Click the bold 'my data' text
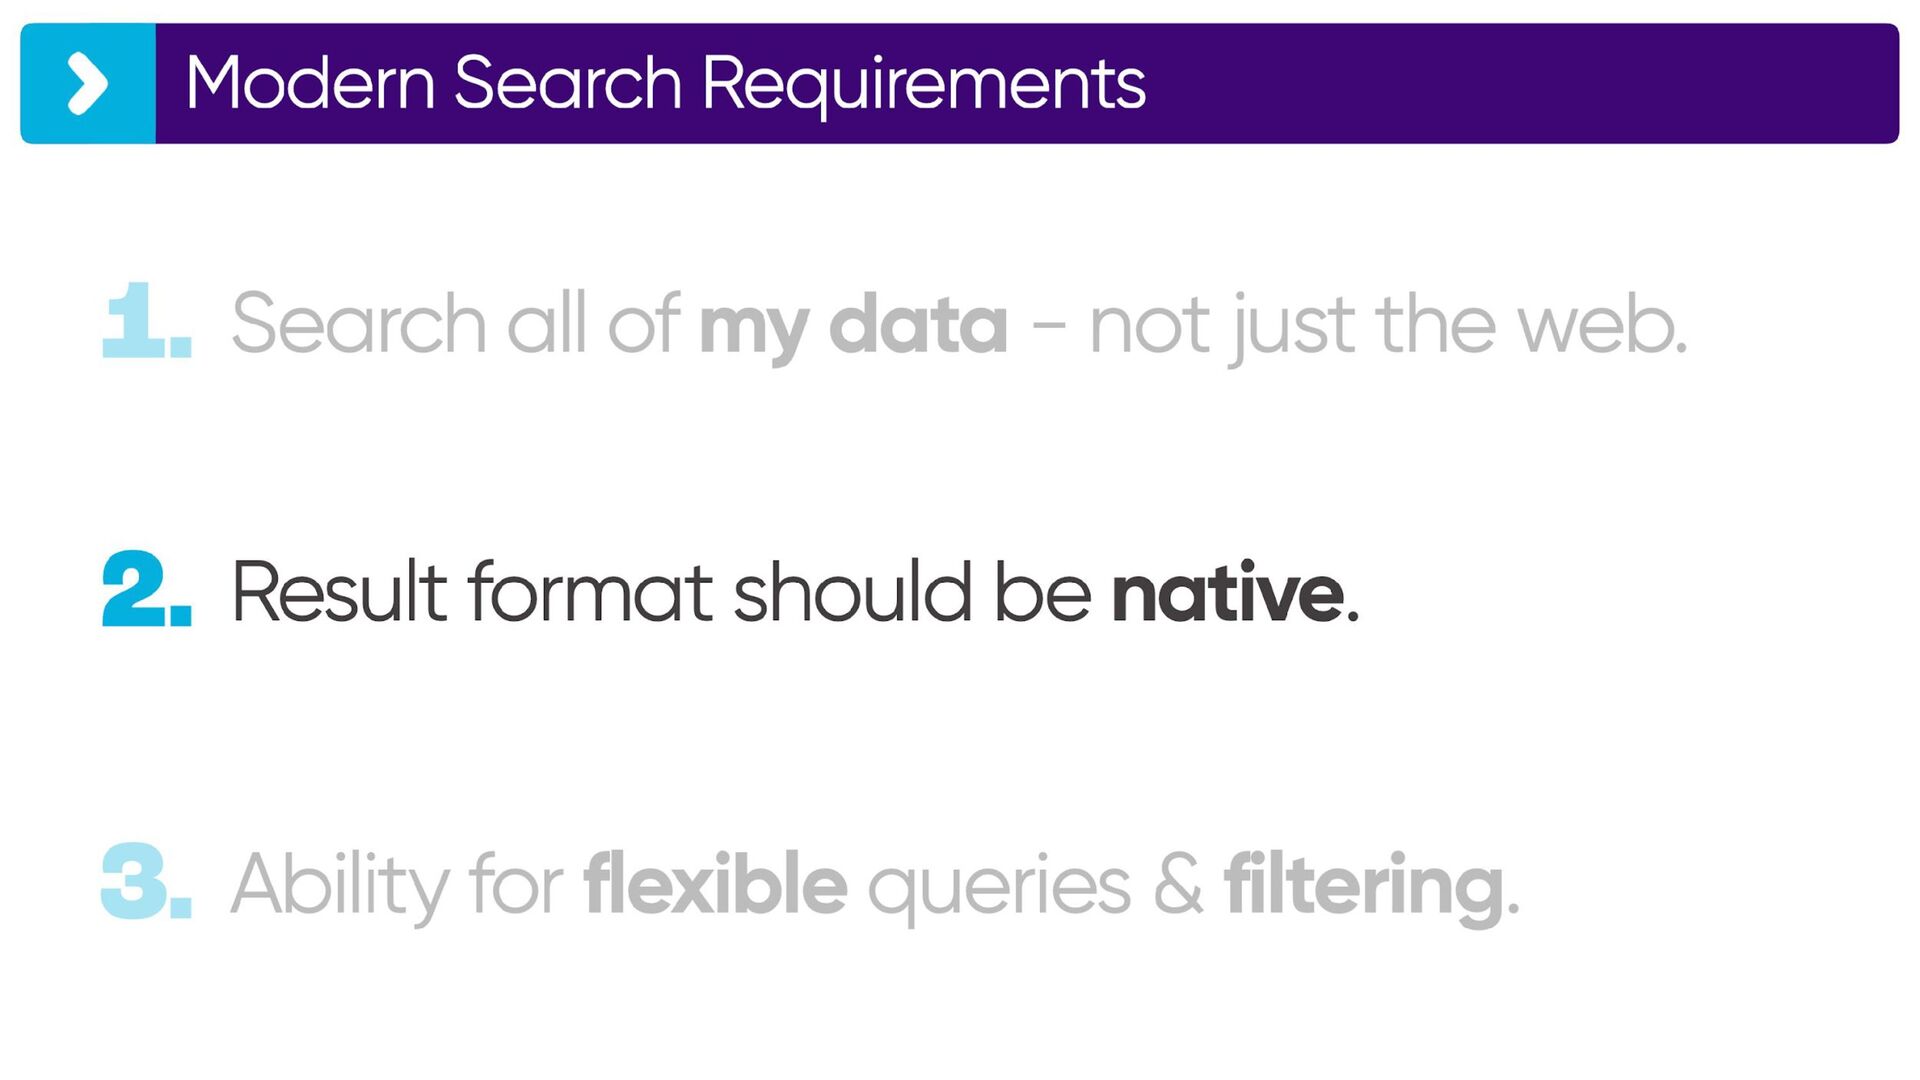The width and height of the screenshot is (1920, 1080). 853,326
